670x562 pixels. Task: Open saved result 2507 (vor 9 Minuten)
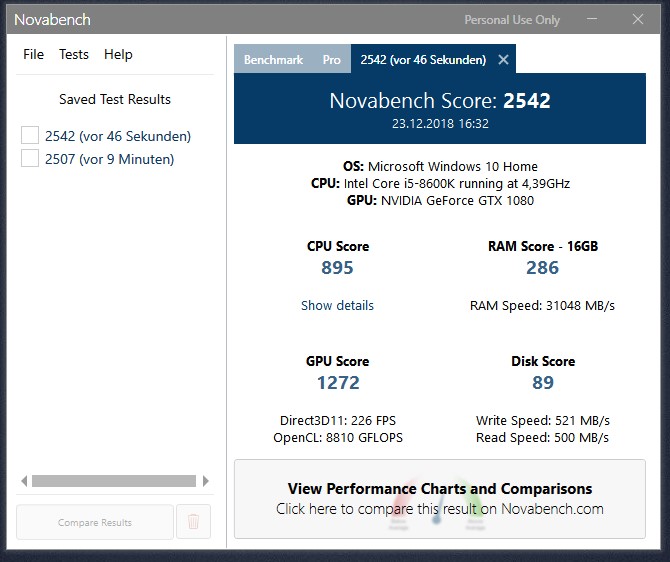point(109,159)
